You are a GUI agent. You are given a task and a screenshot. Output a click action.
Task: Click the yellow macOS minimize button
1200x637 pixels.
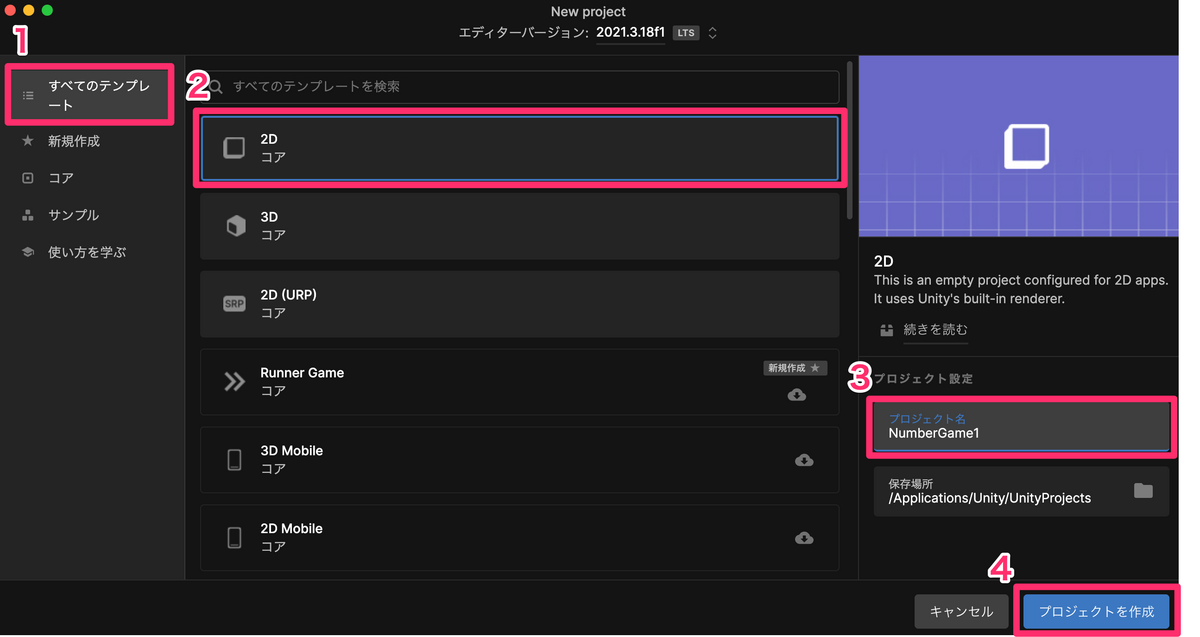[x=28, y=10]
